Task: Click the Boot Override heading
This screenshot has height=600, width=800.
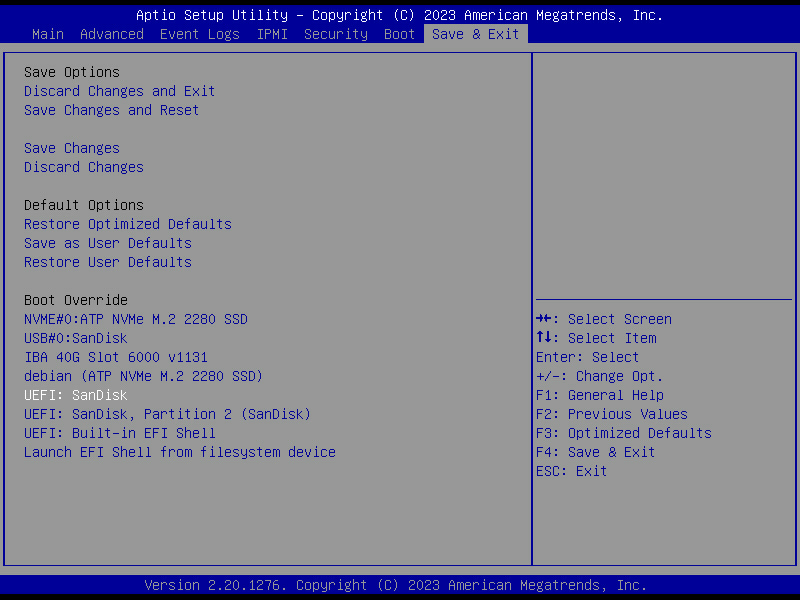Action: pyautogui.click(x=76, y=301)
